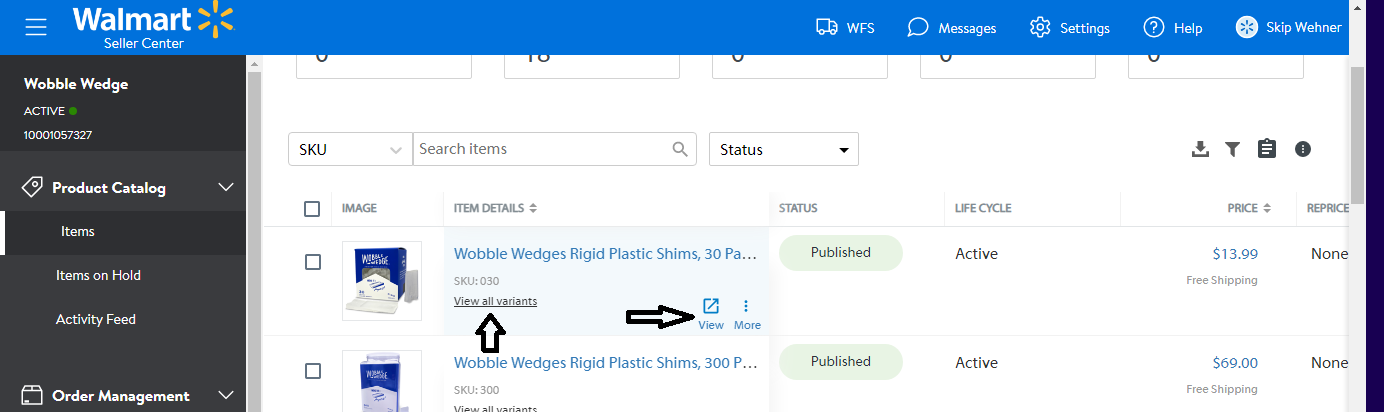Image resolution: width=1384 pixels, height=412 pixels.
Task: Show the info circle icon details
Action: click(1303, 149)
